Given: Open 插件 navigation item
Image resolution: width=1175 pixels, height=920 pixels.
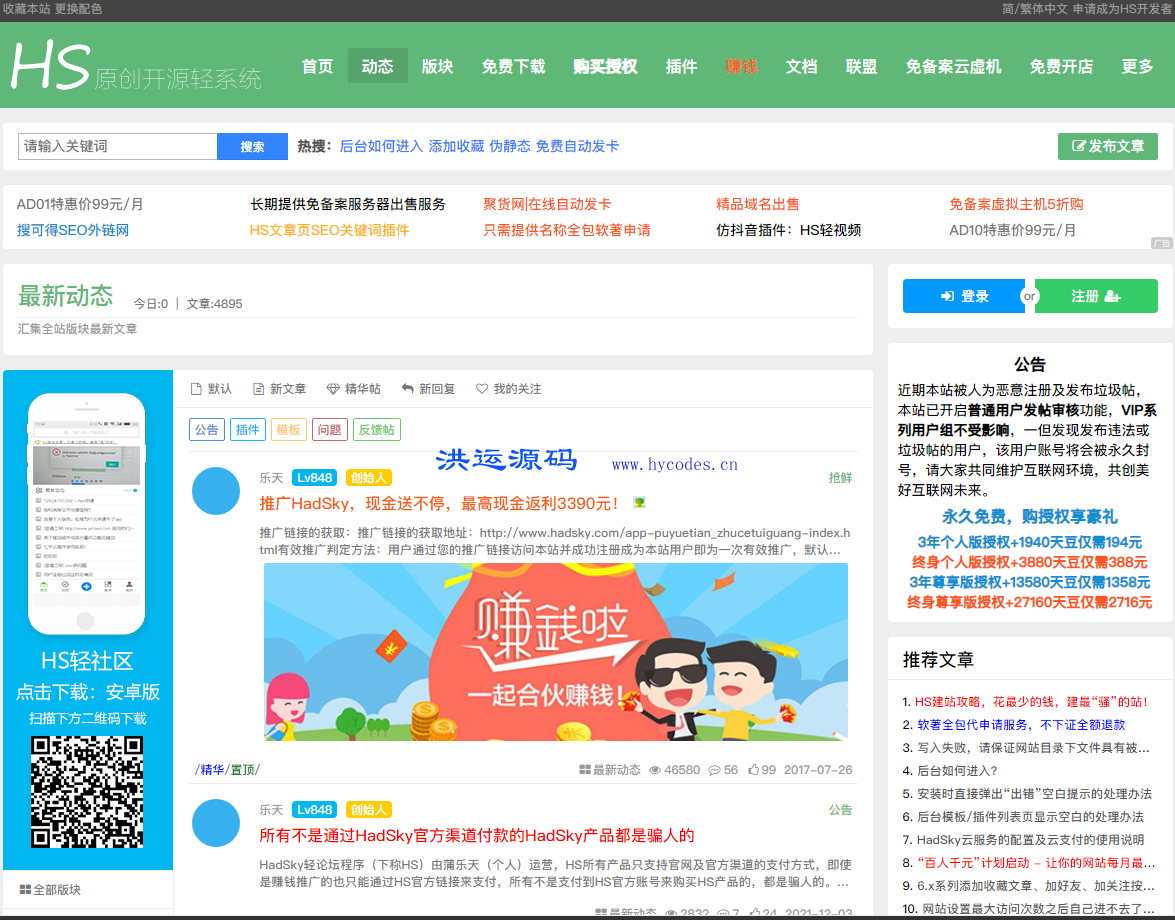Looking at the screenshot, I should (x=681, y=66).
